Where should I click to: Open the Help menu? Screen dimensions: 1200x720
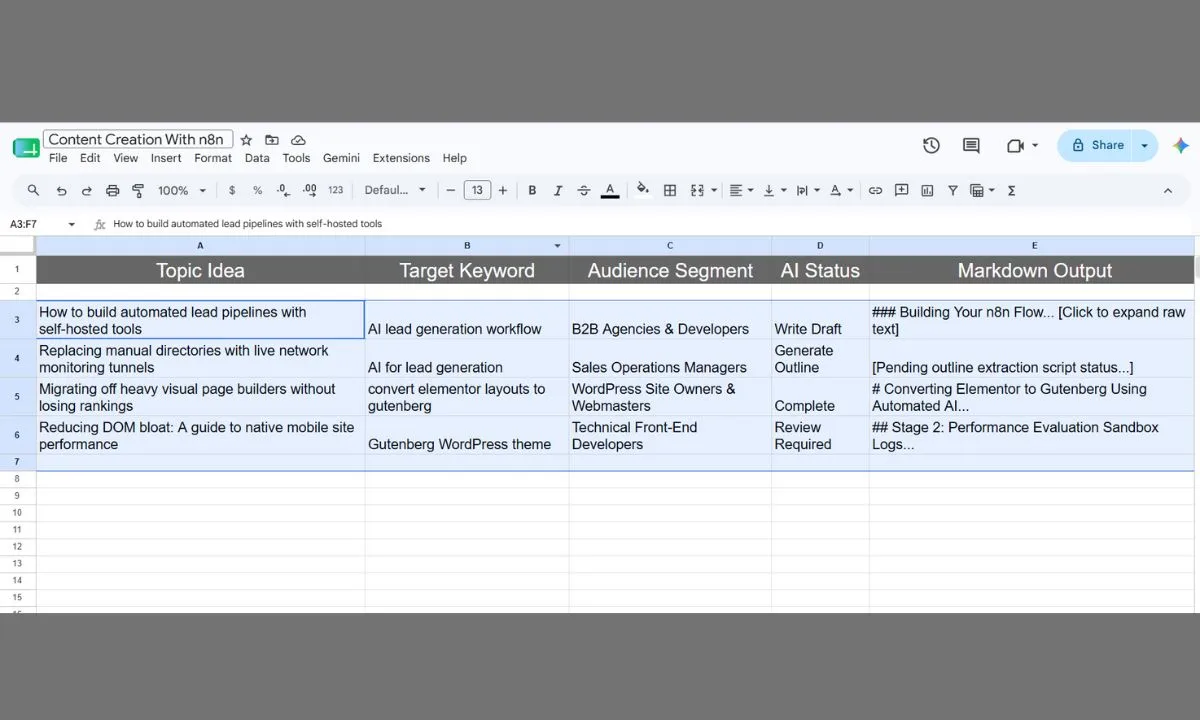(454, 158)
